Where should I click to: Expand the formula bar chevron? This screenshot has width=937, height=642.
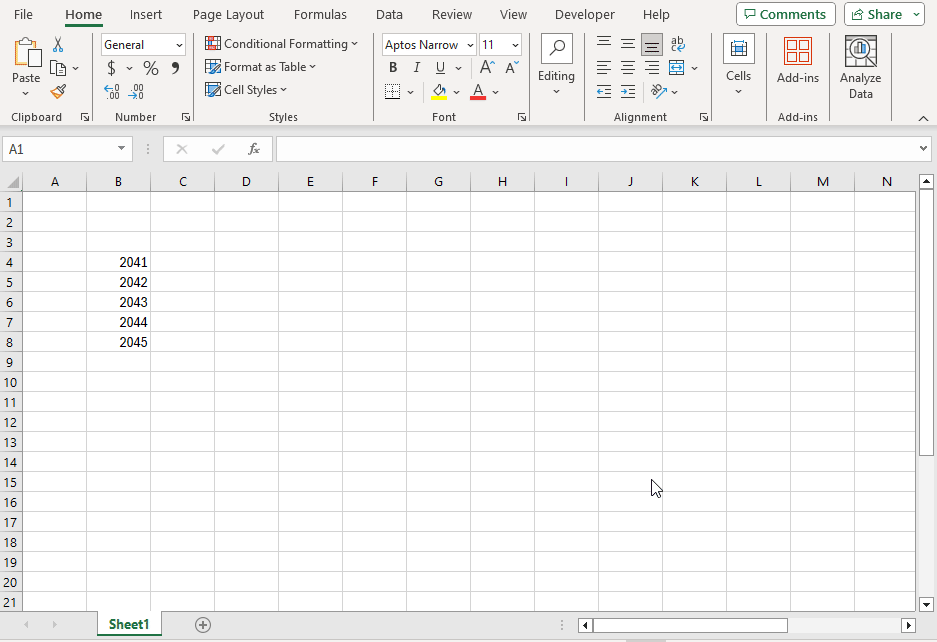tap(923, 148)
